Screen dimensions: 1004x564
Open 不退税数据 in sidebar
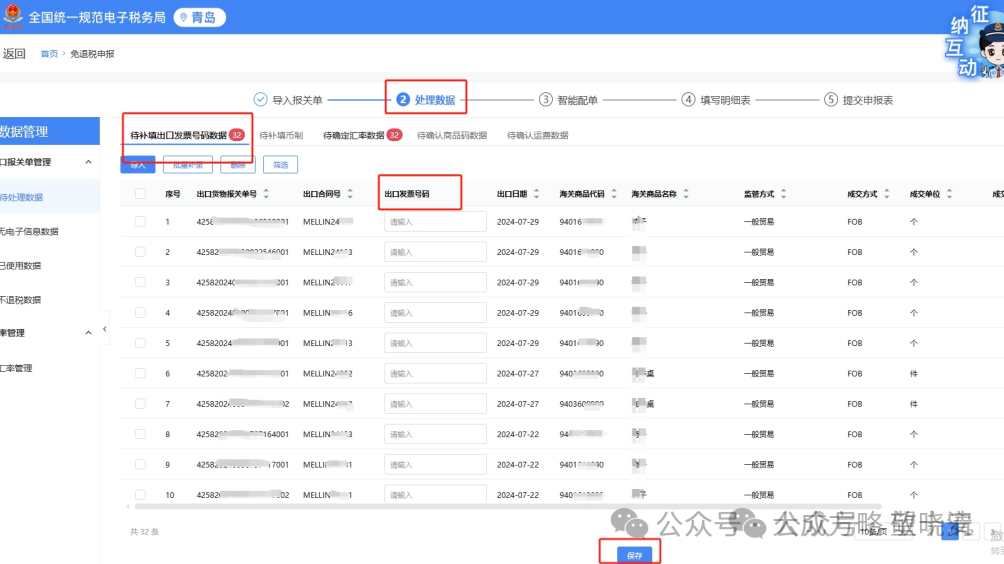(x=20, y=300)
